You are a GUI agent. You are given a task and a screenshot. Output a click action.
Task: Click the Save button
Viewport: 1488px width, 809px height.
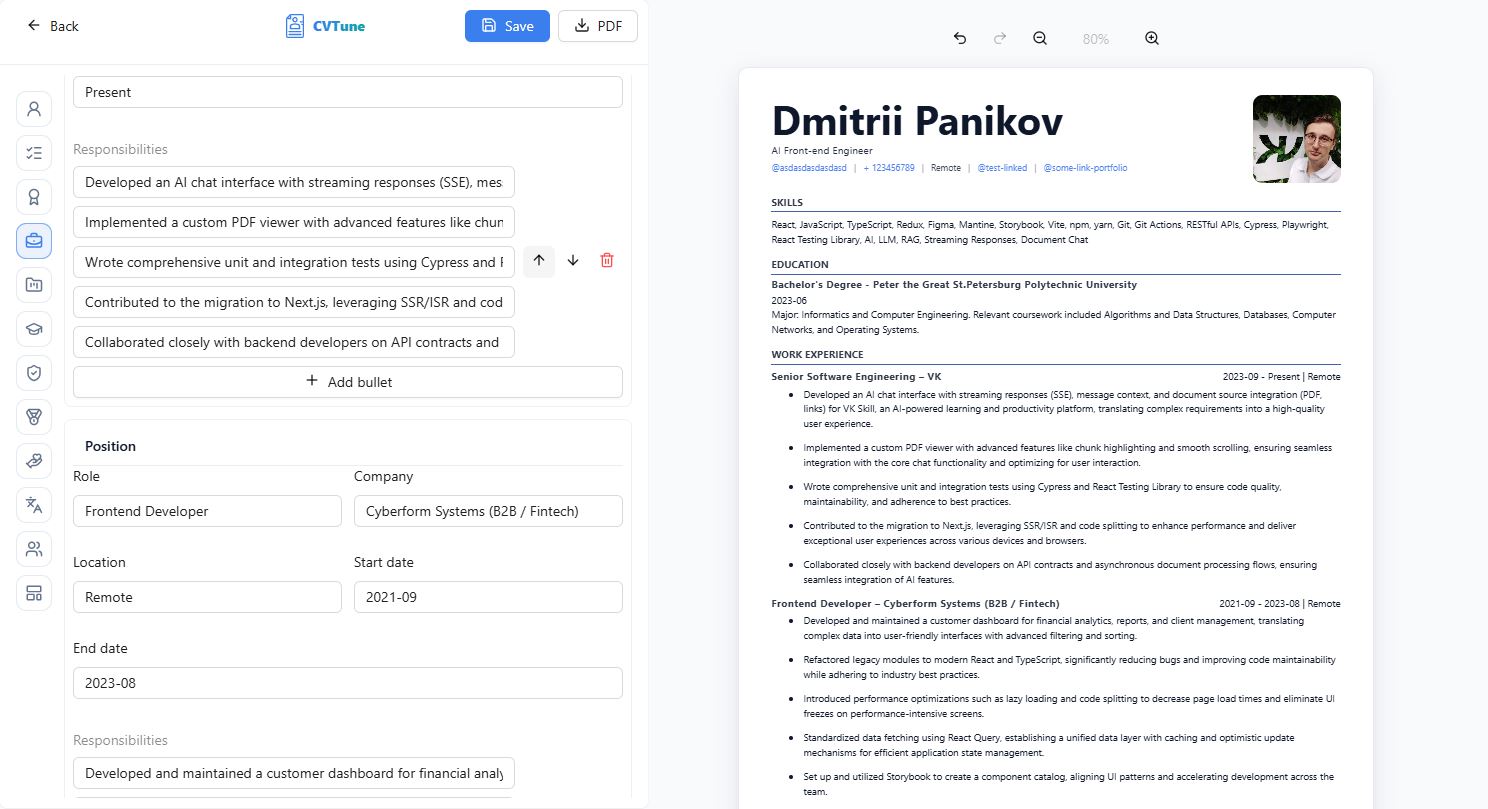click(x=507, y=26)
